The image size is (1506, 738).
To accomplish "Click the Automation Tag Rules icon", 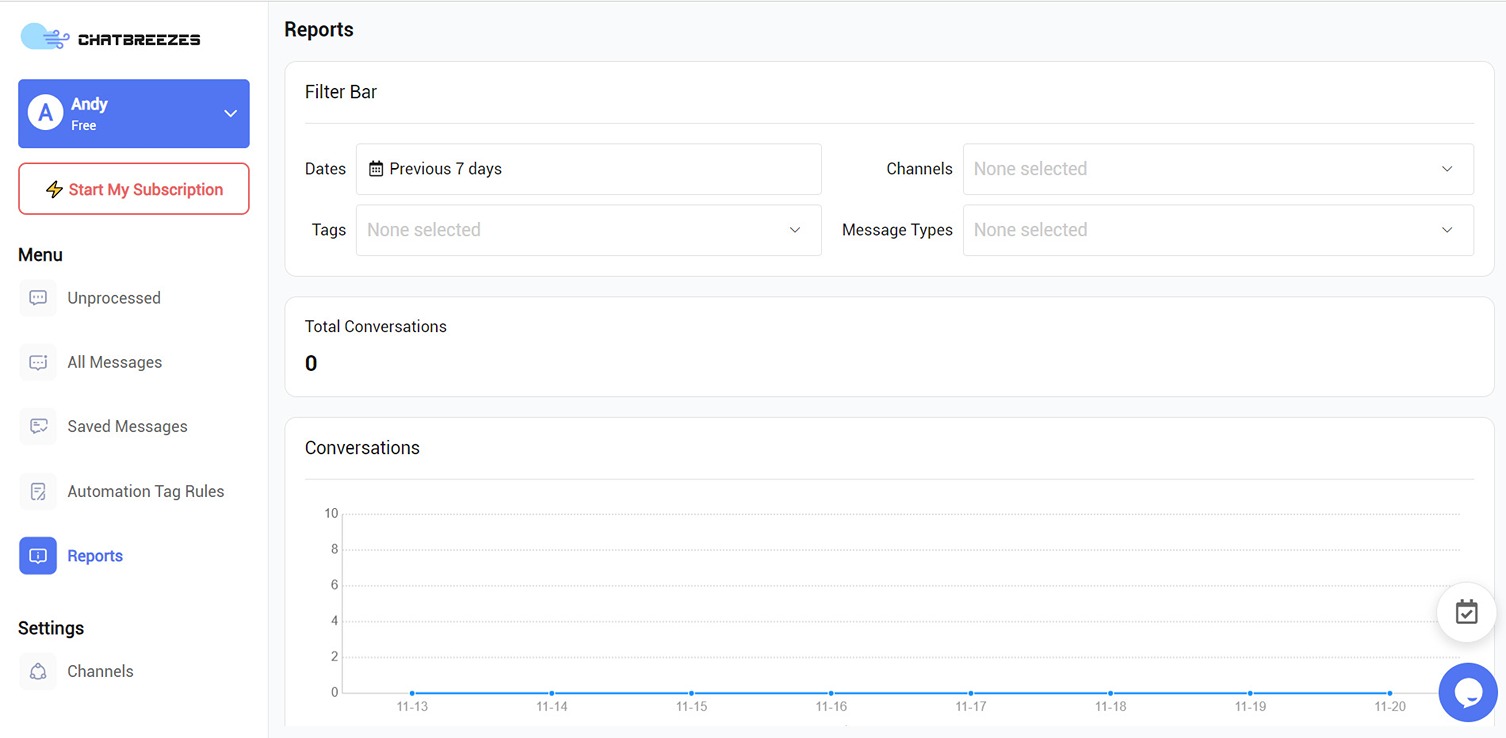I will [x=38, y=491].
